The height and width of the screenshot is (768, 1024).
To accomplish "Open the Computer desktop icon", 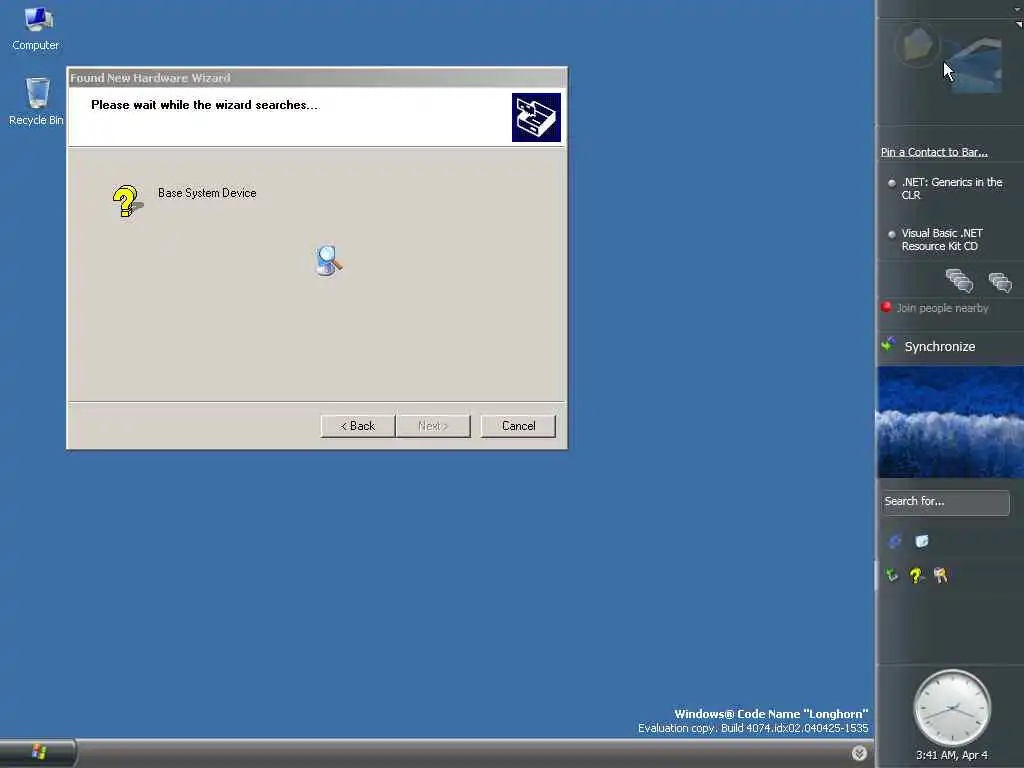I will [x=36, y=29].
